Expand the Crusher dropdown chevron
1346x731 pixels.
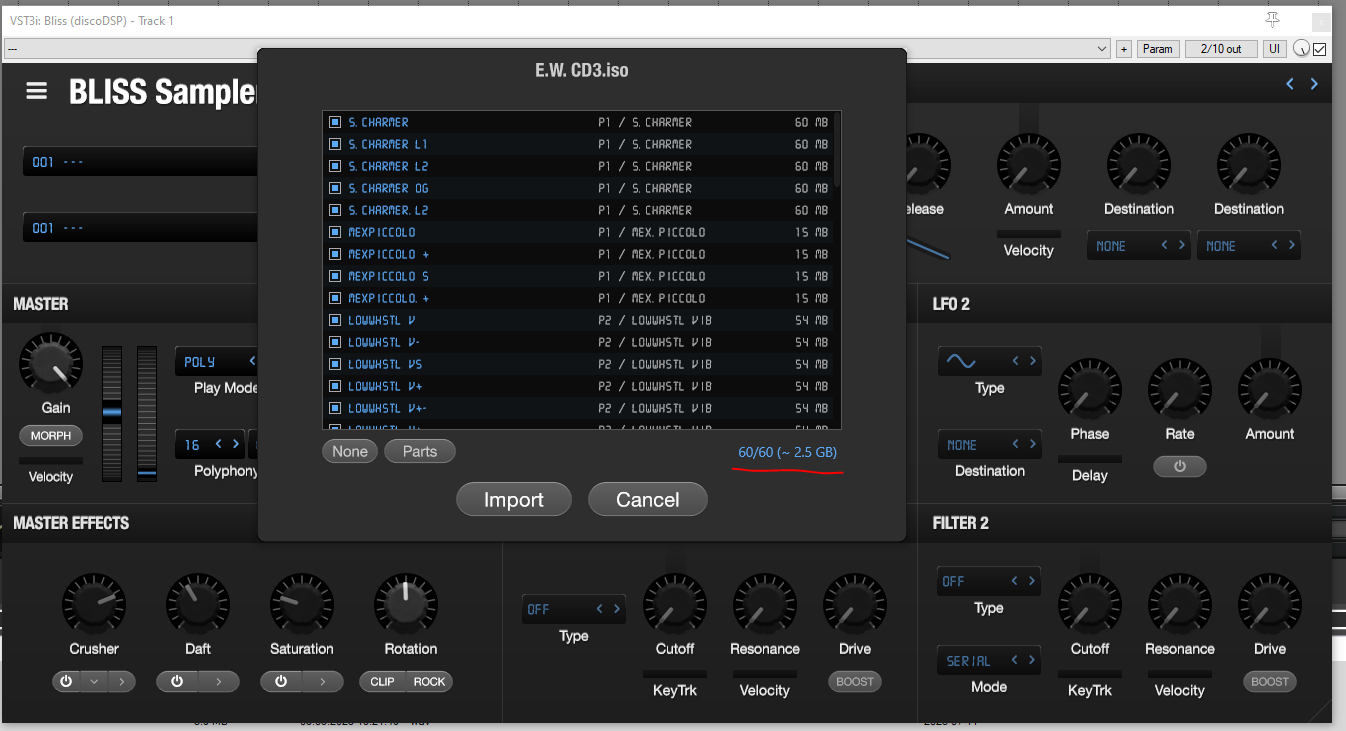click(94, 682)
